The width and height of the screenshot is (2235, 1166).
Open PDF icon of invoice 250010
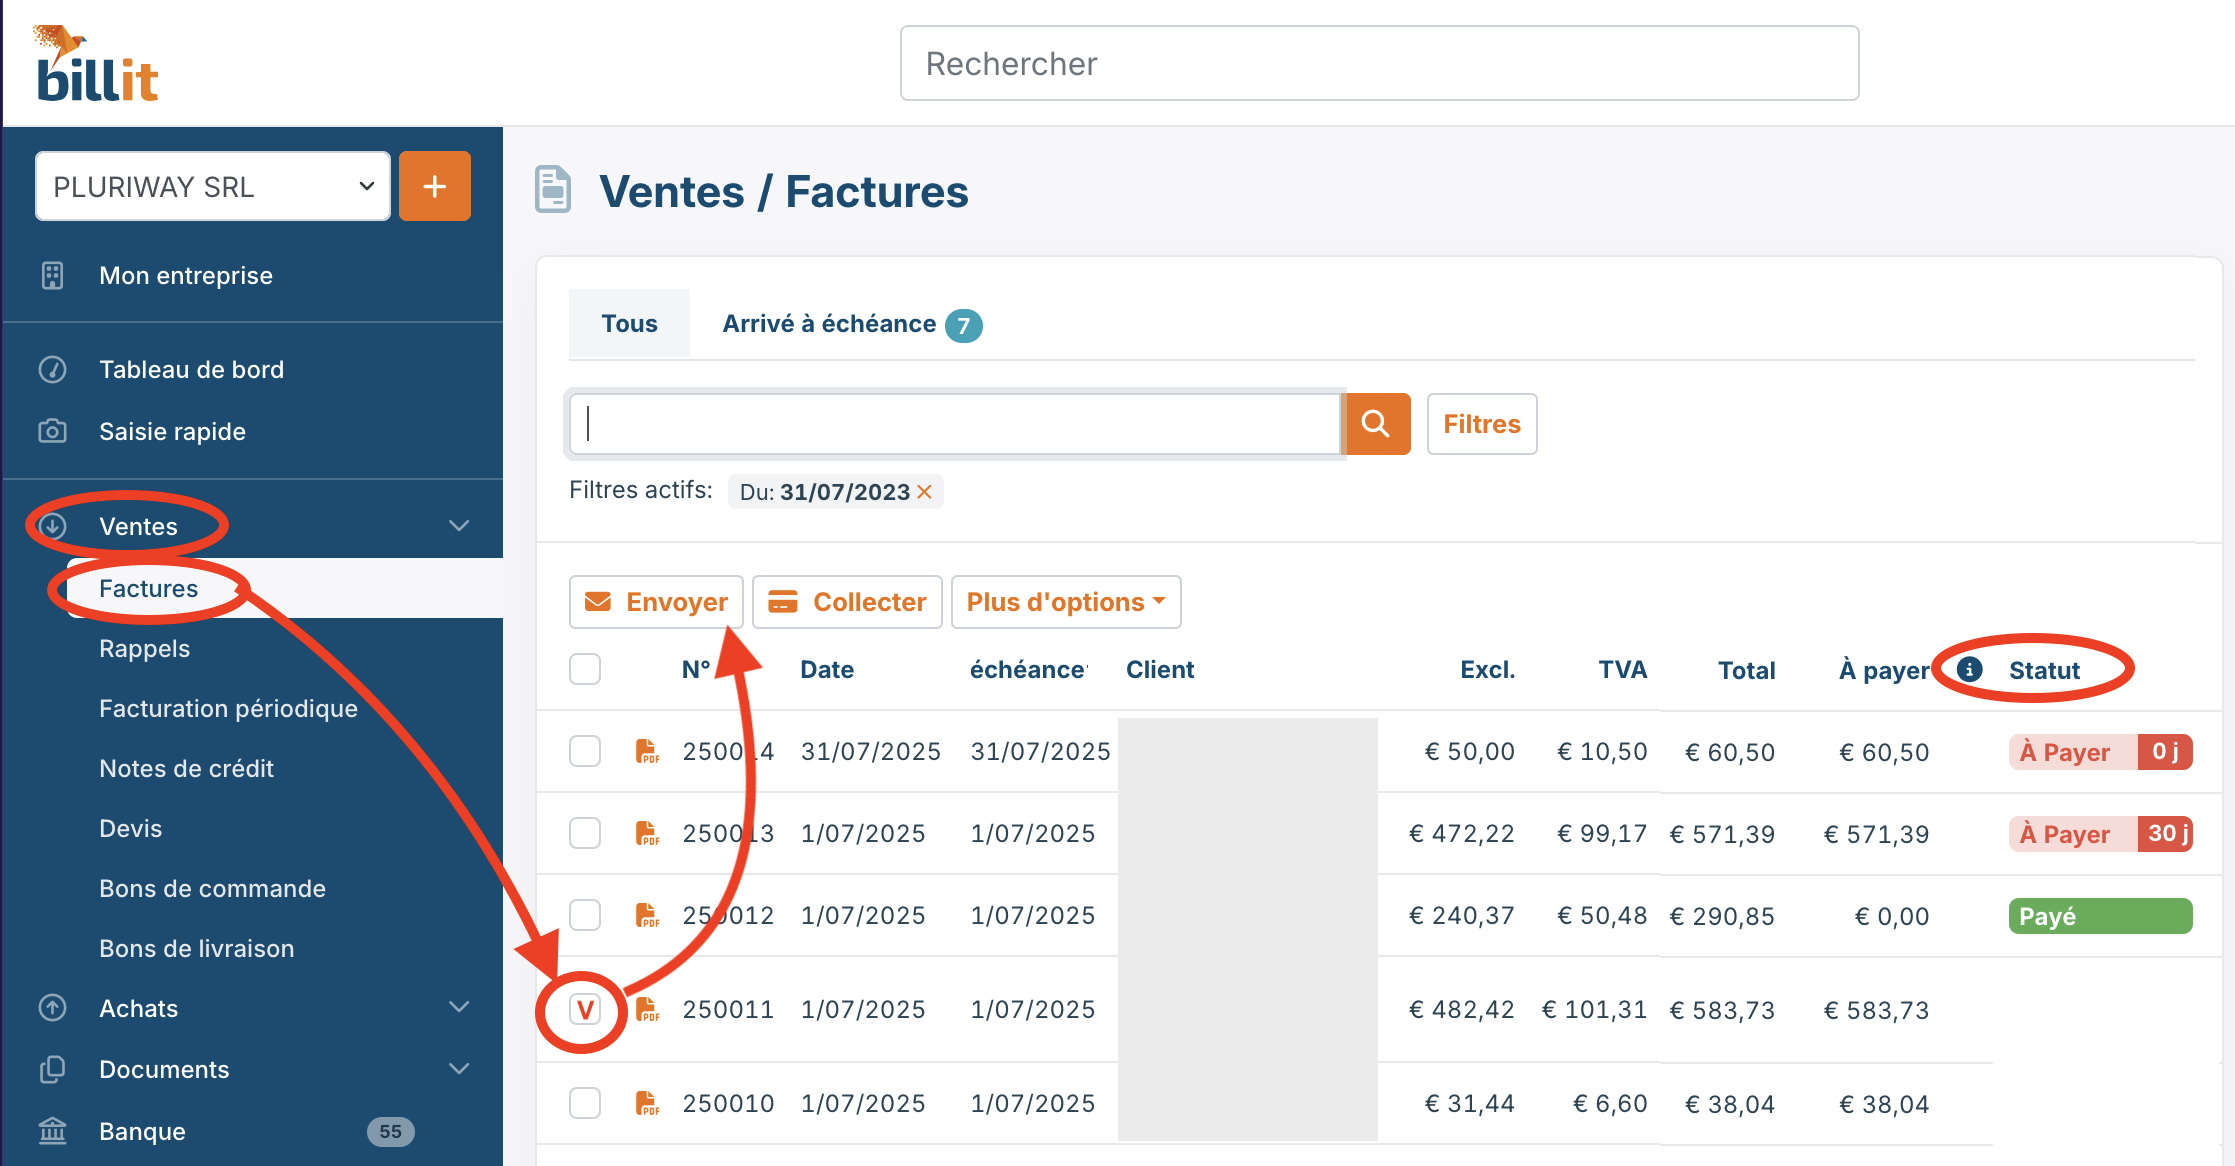pos(647,1103)
